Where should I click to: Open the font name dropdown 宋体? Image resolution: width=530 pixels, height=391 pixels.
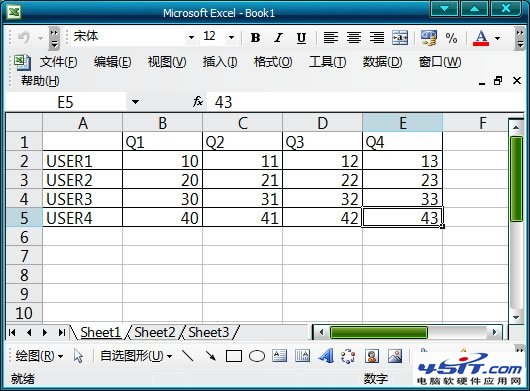pyautogui.click(x=191, y=37)
